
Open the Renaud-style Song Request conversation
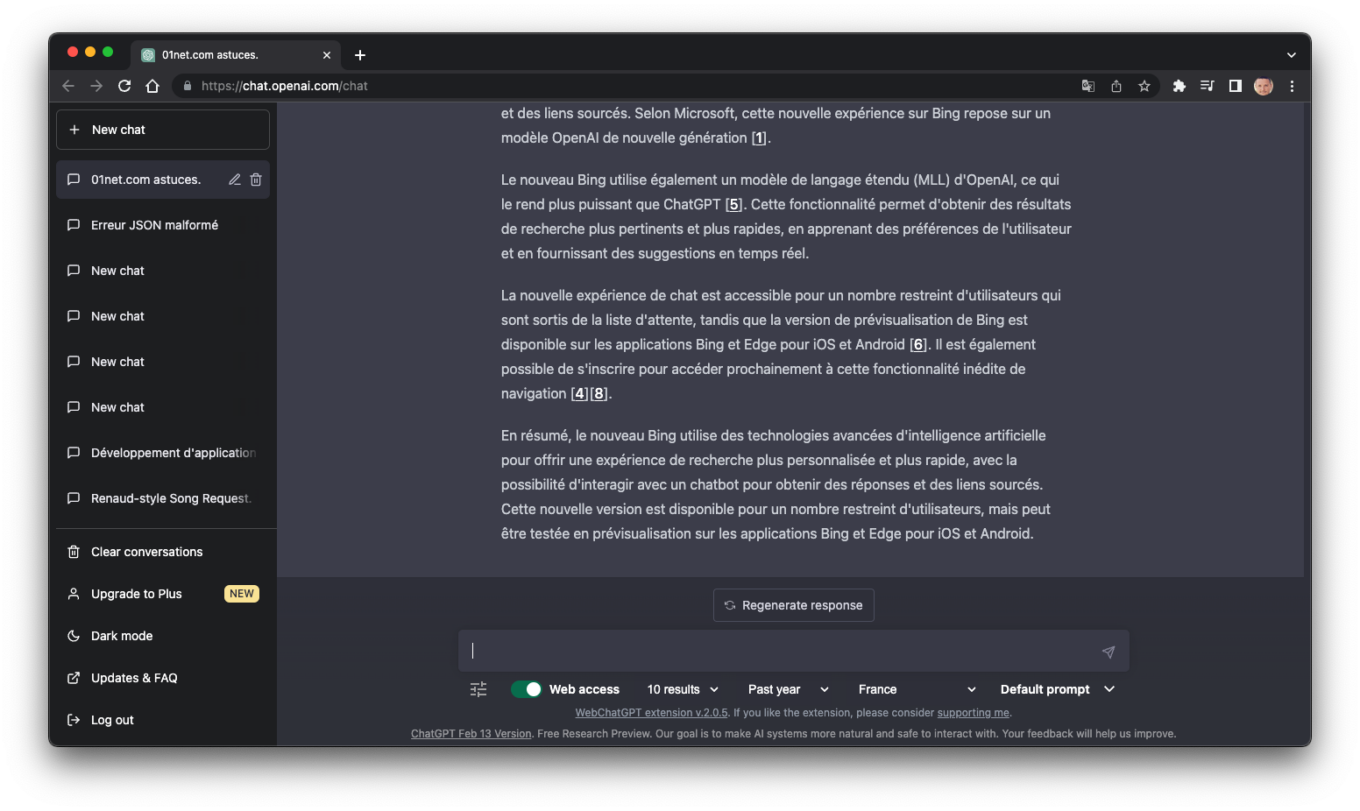coord(163,498)
